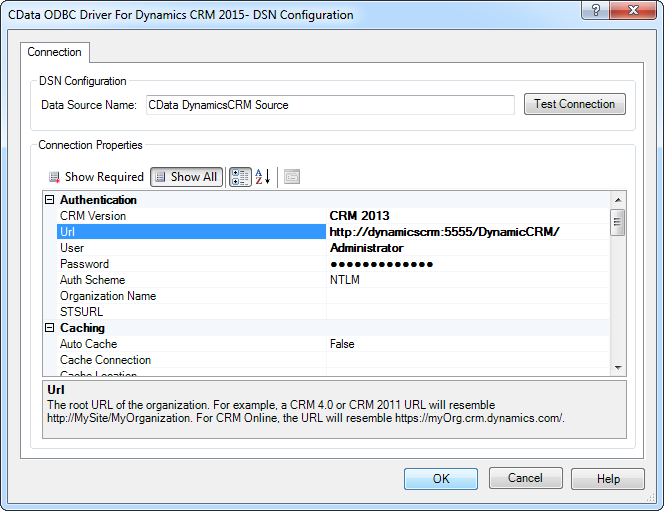
Task: Toggle Show Required properties filter
Action: click(x=96, y=177)
